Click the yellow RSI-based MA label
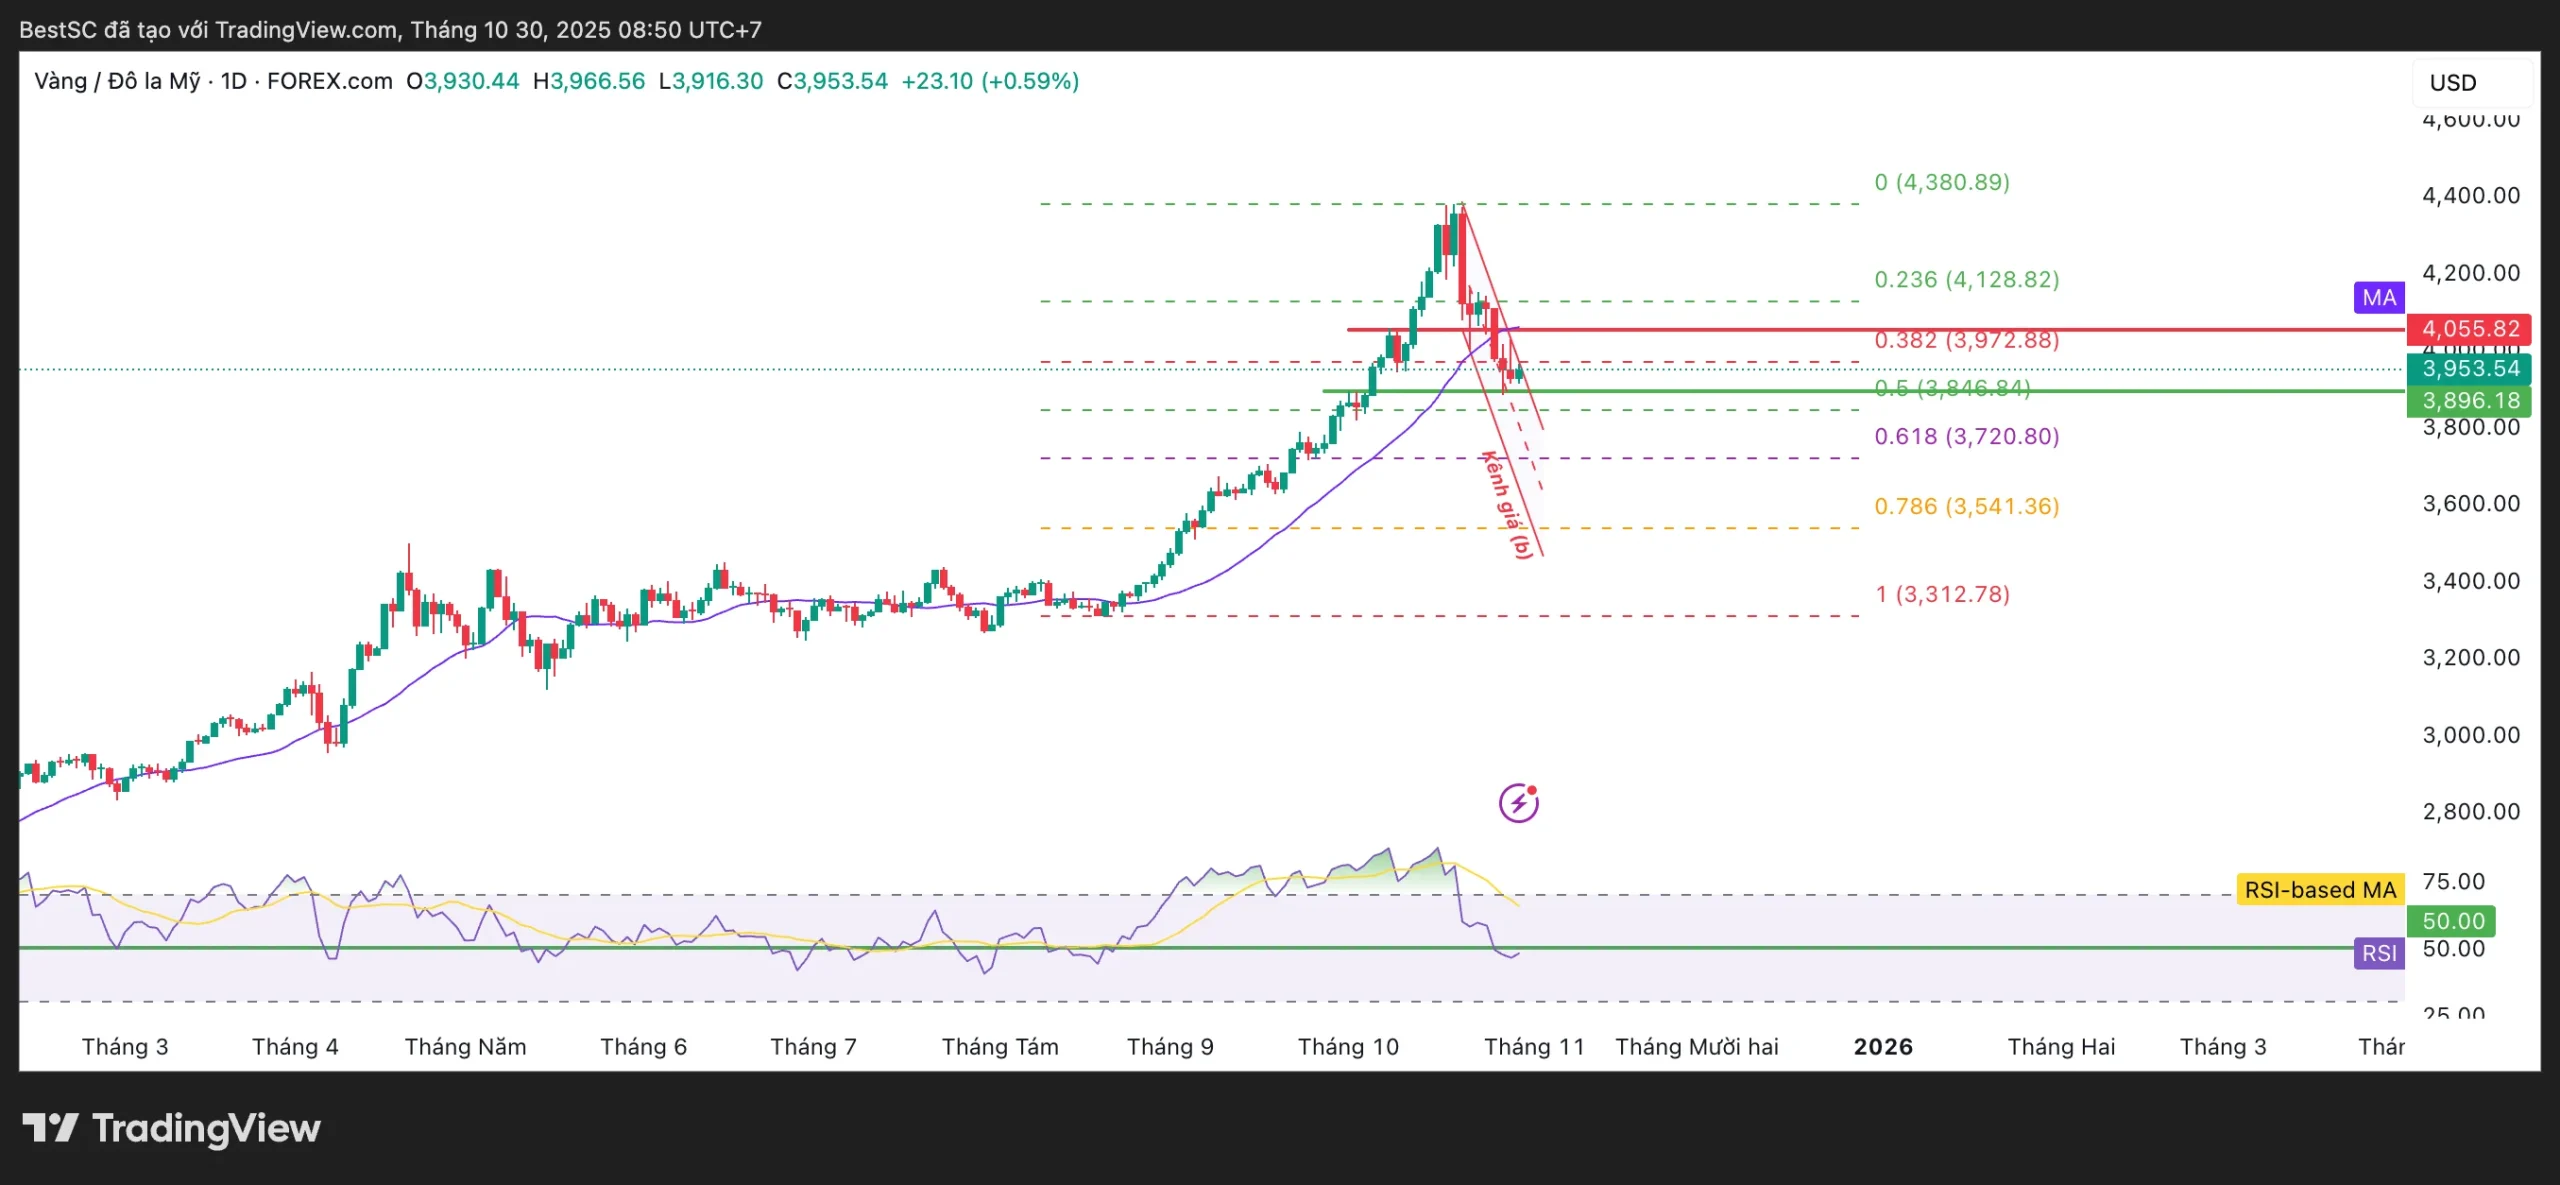The height and width of the screenshot is (1185, 2560). [x=2319, y=890]
